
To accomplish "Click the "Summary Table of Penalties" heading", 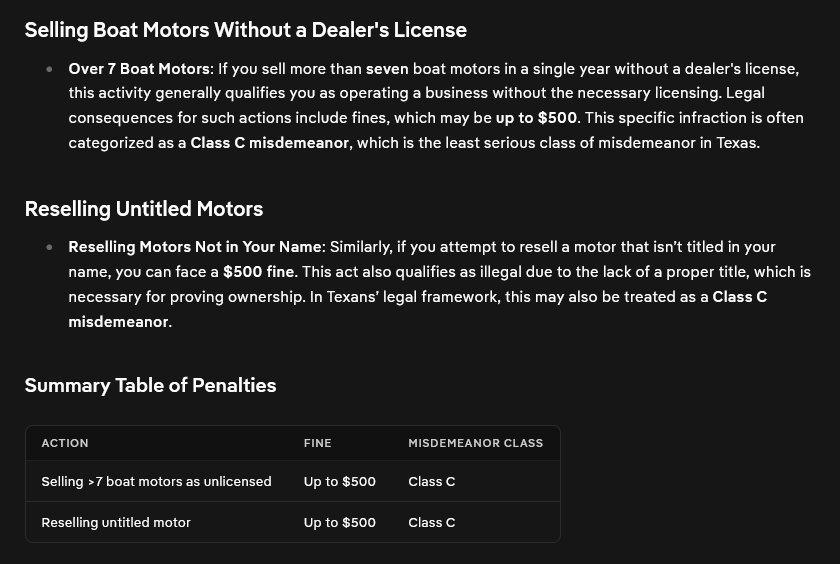I will click(x=150, y=385).
